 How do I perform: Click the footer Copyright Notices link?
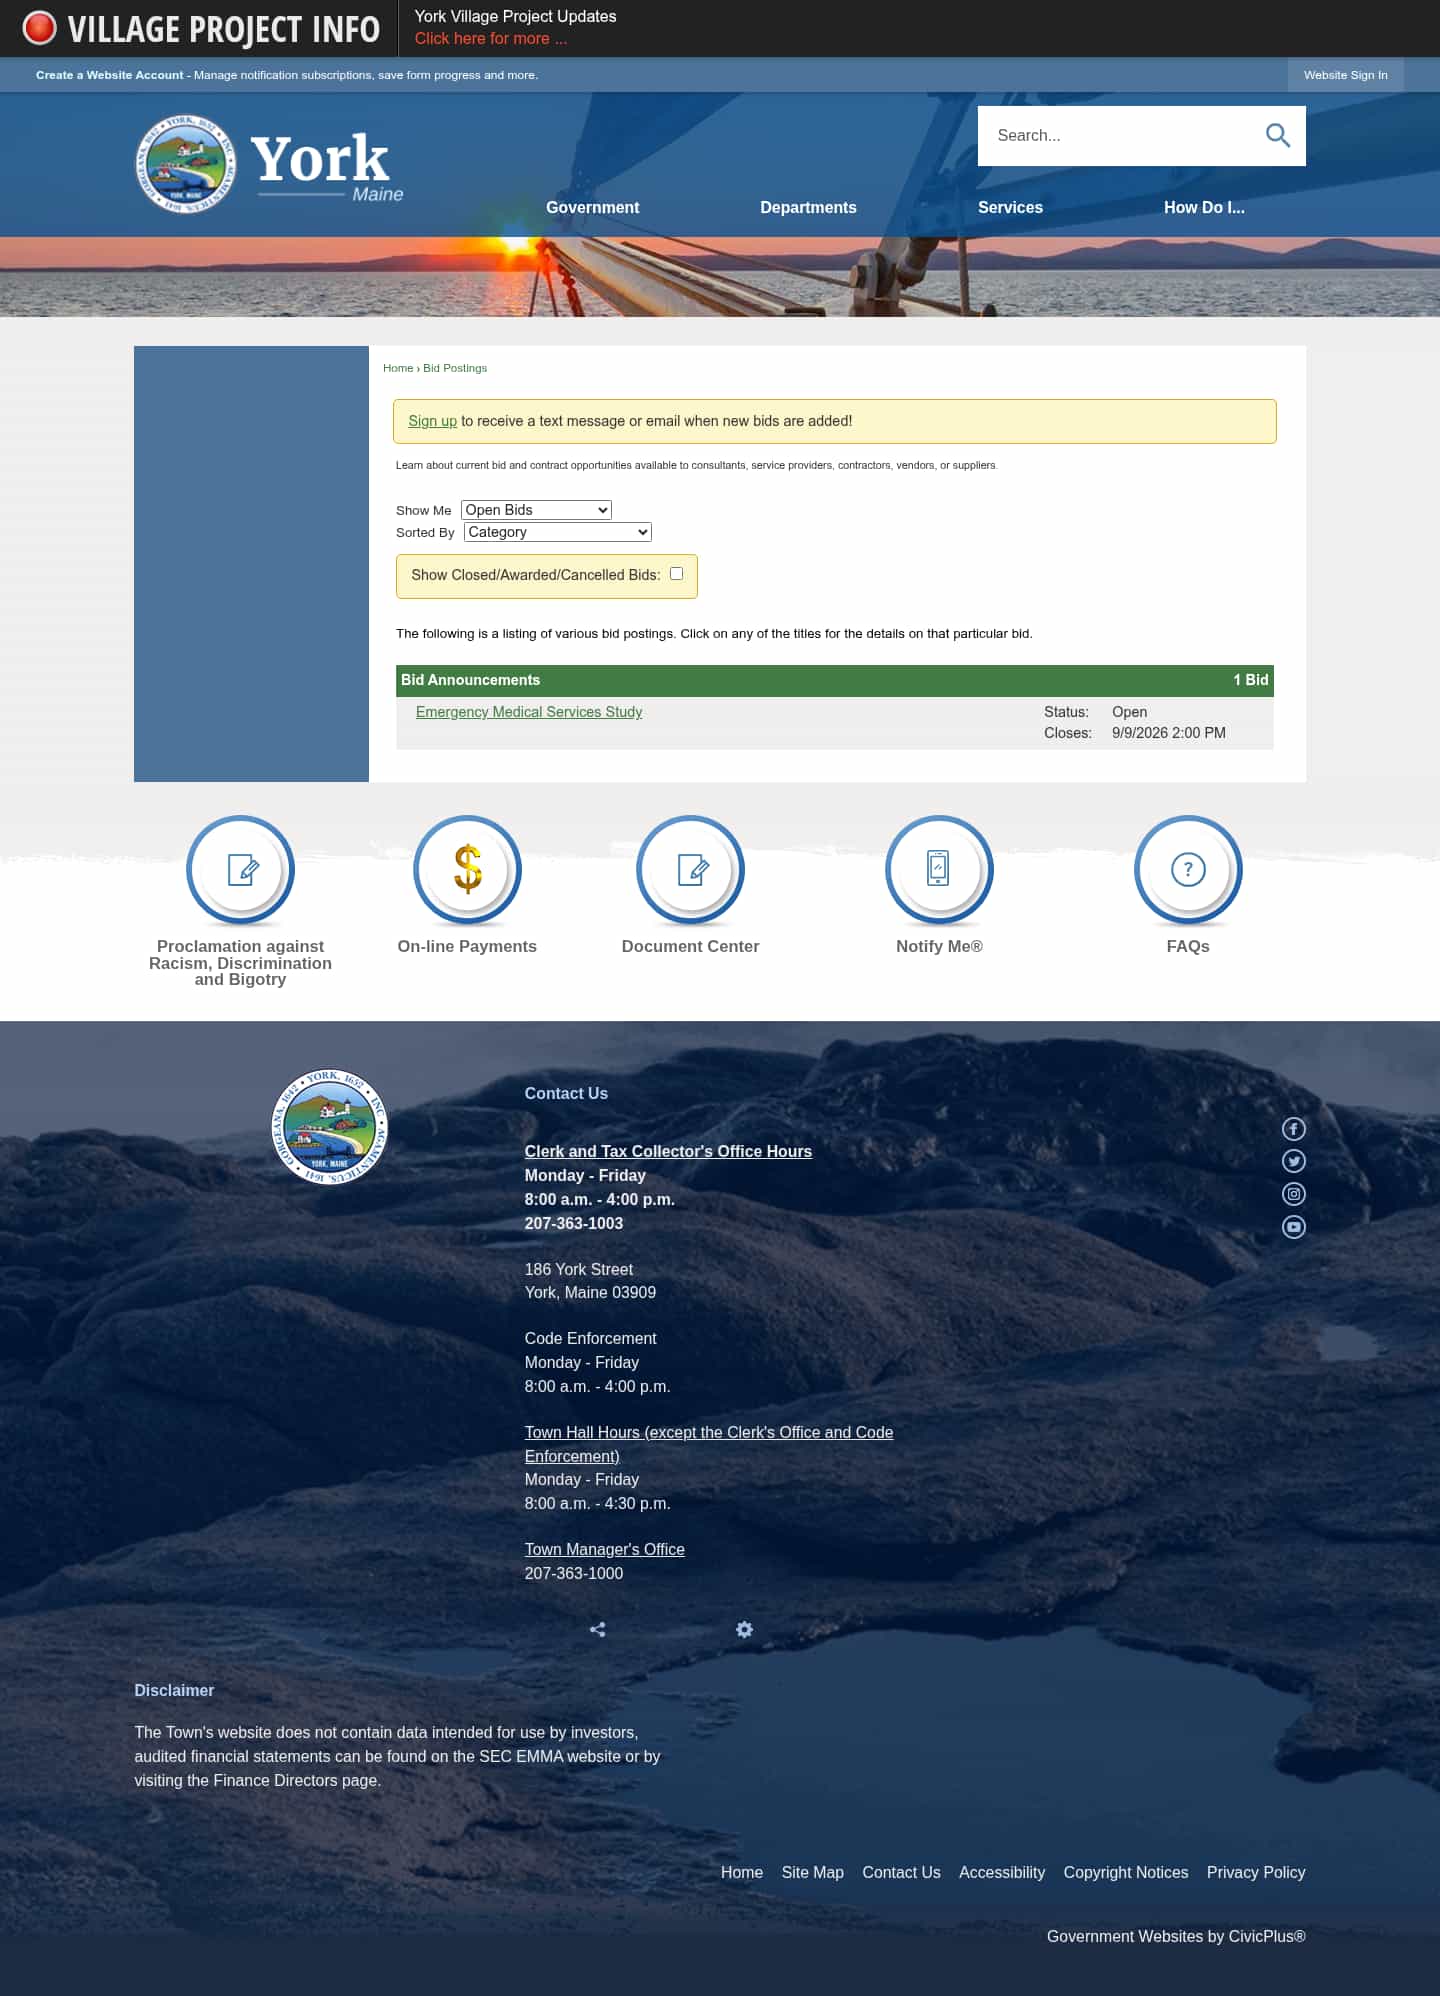1126,1872
